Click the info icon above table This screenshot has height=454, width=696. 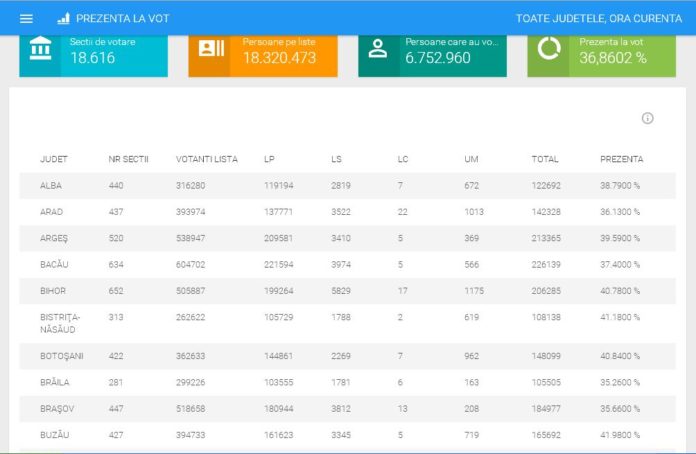point(647,118)
